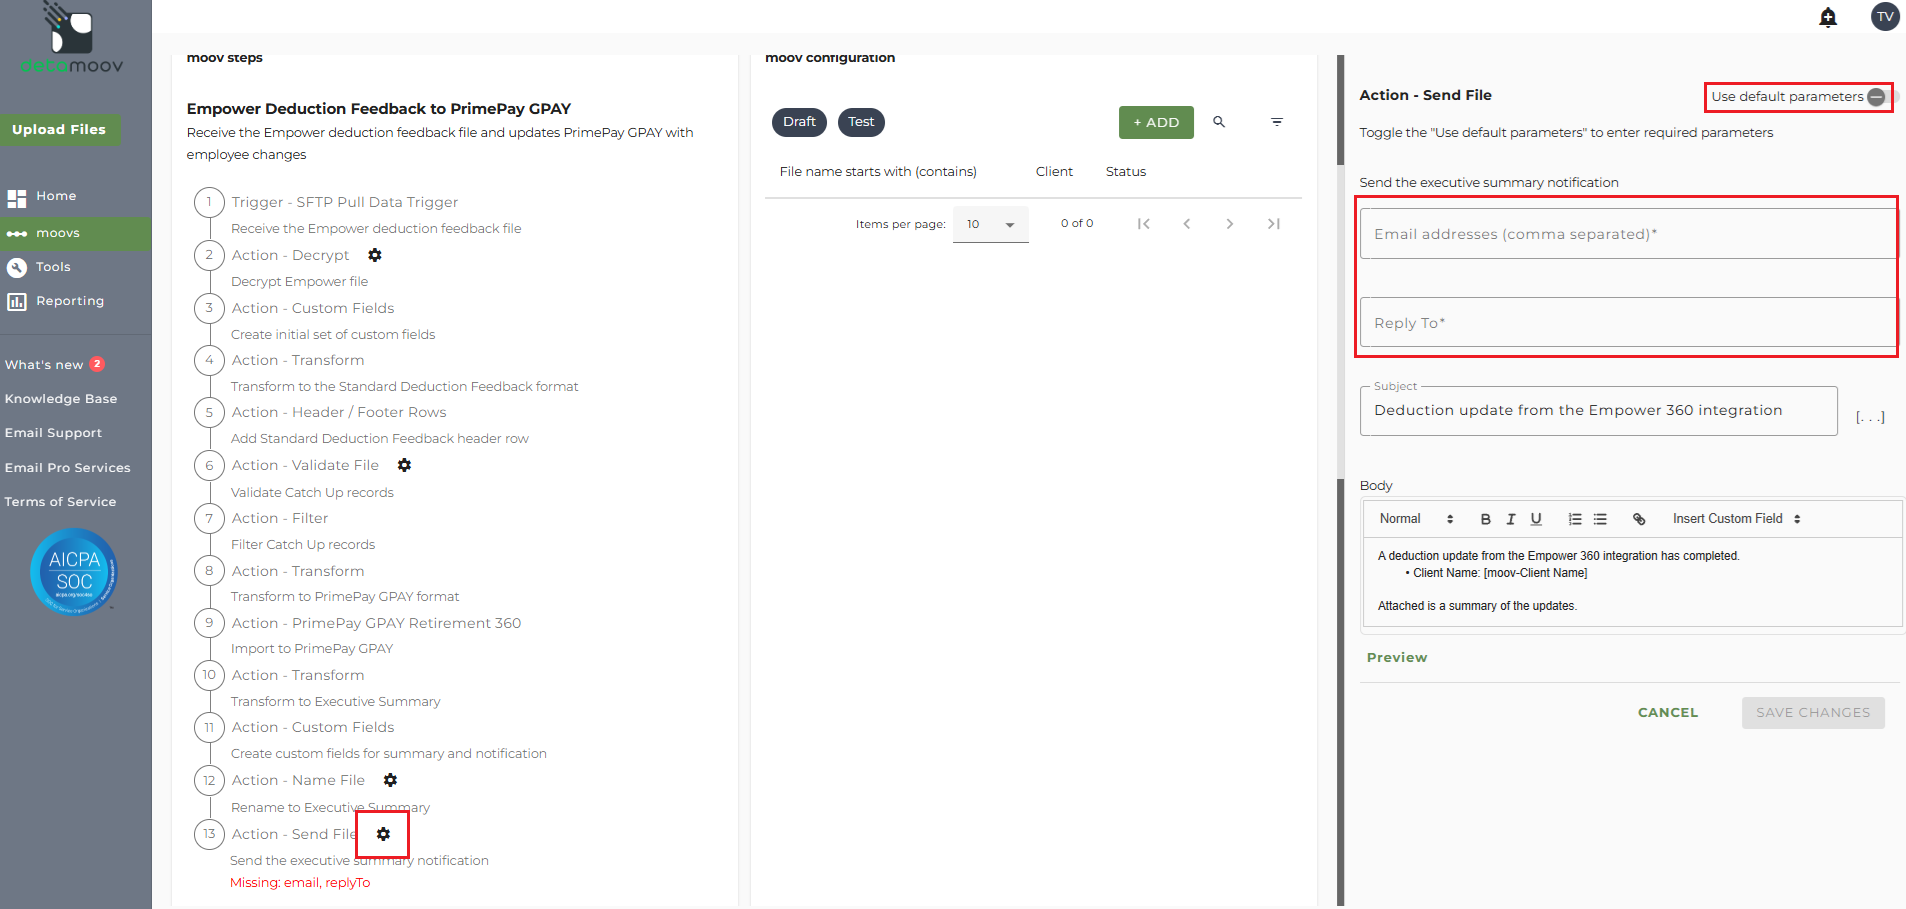The width and height of the screenshot is (1906, 909).
Task: Click the + ADD button
Action: [1156, 122]
